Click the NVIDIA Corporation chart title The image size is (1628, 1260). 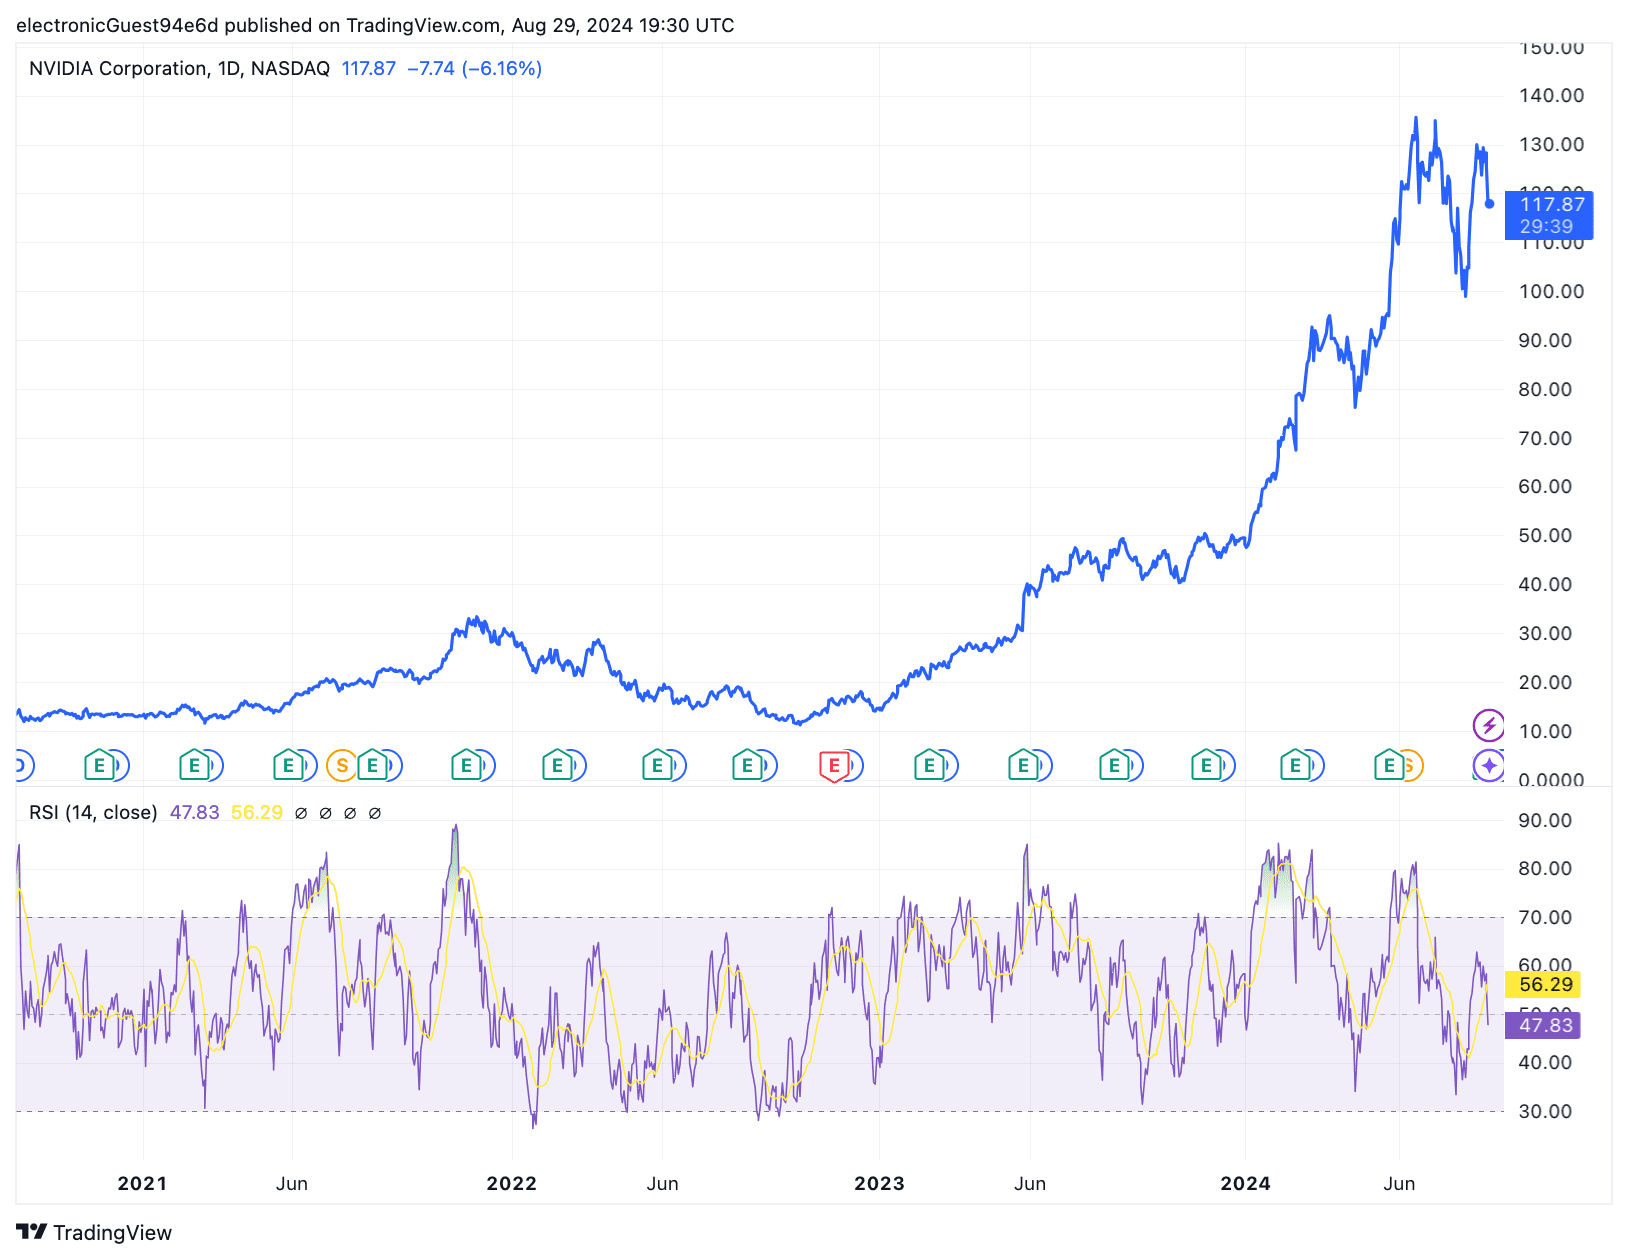click(x=179, y=68)
